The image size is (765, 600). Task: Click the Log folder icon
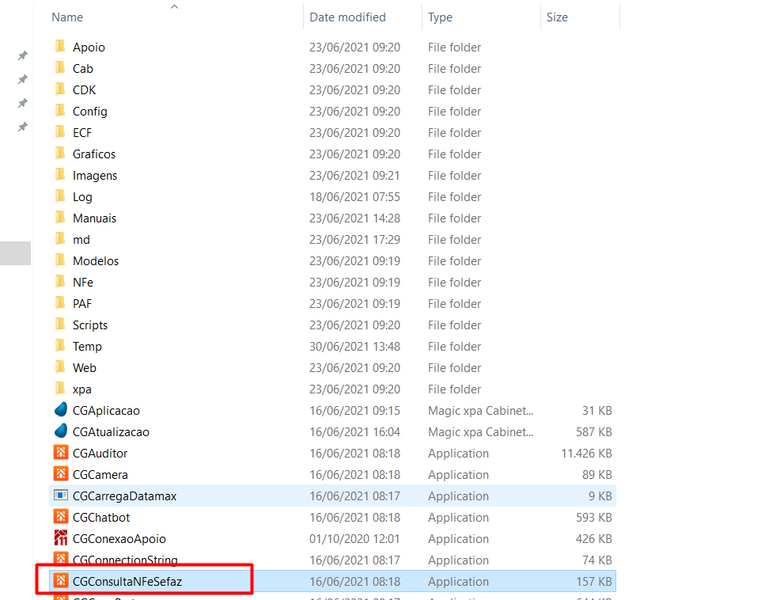[60, 197]
